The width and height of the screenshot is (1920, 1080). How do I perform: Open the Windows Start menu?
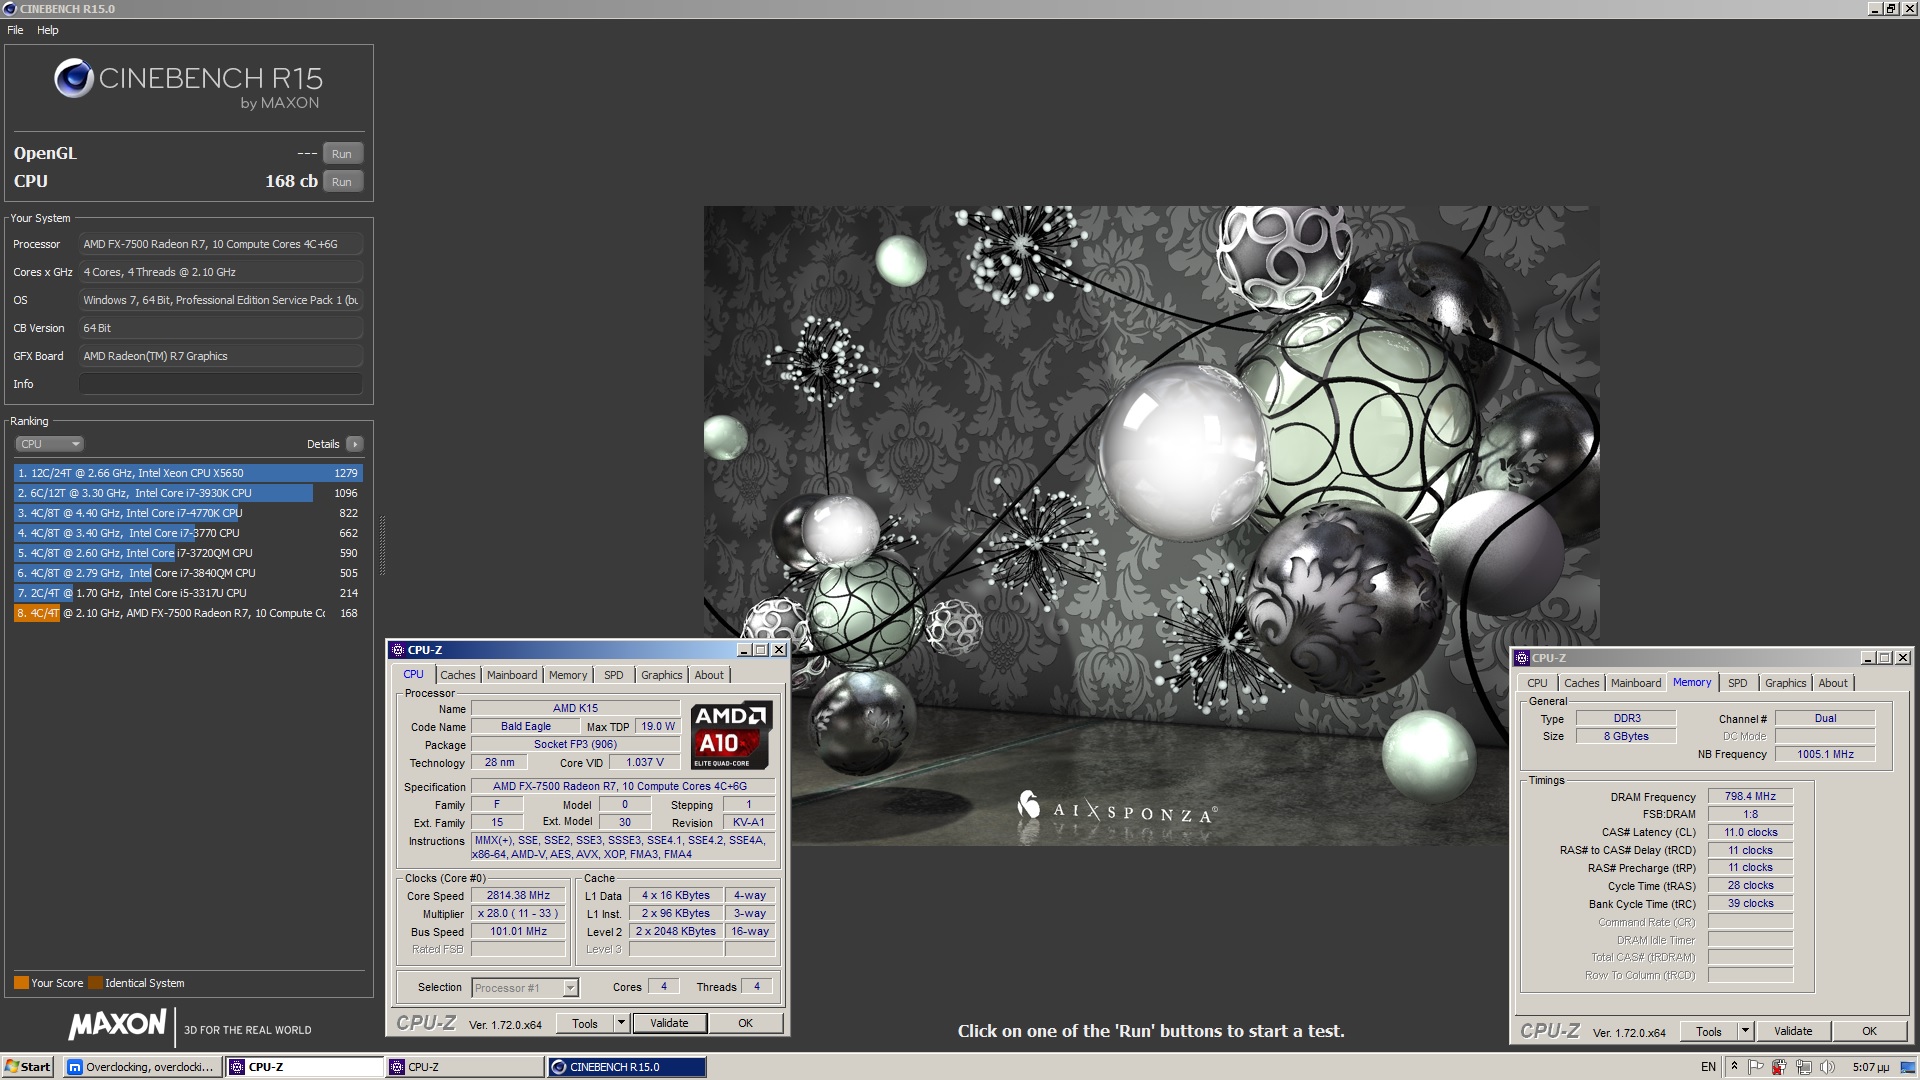click(x=27, y=1067)
